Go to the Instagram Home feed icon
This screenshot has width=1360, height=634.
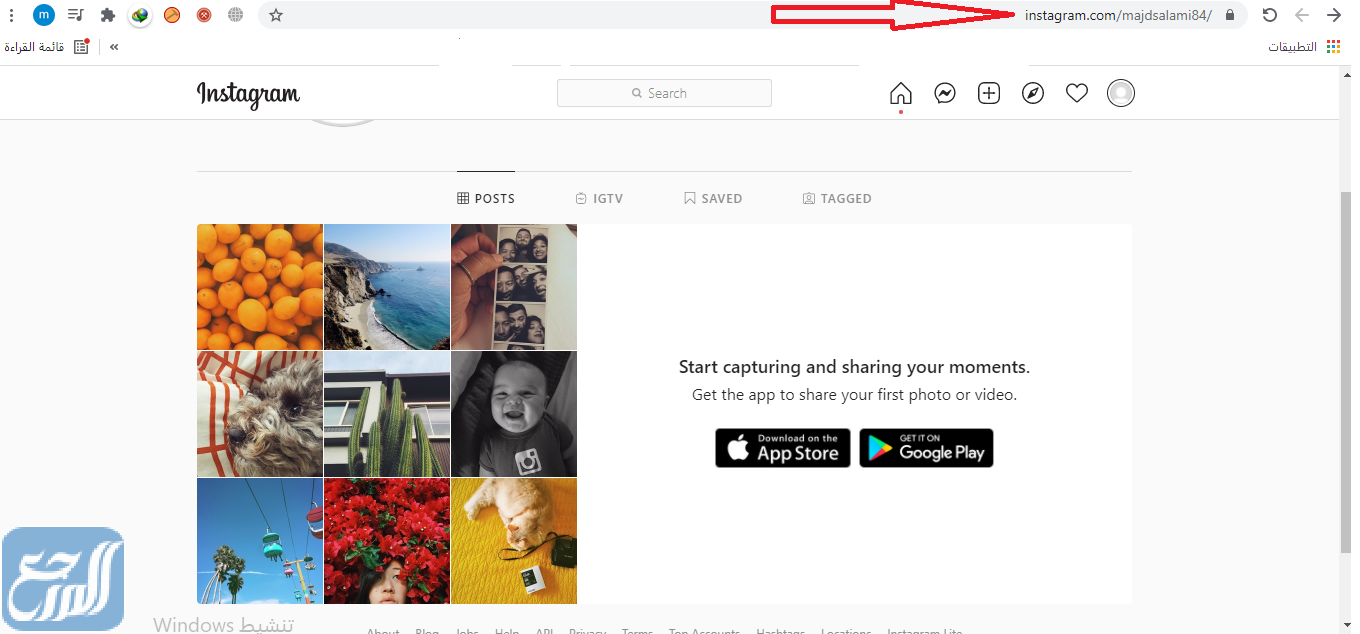901,93
